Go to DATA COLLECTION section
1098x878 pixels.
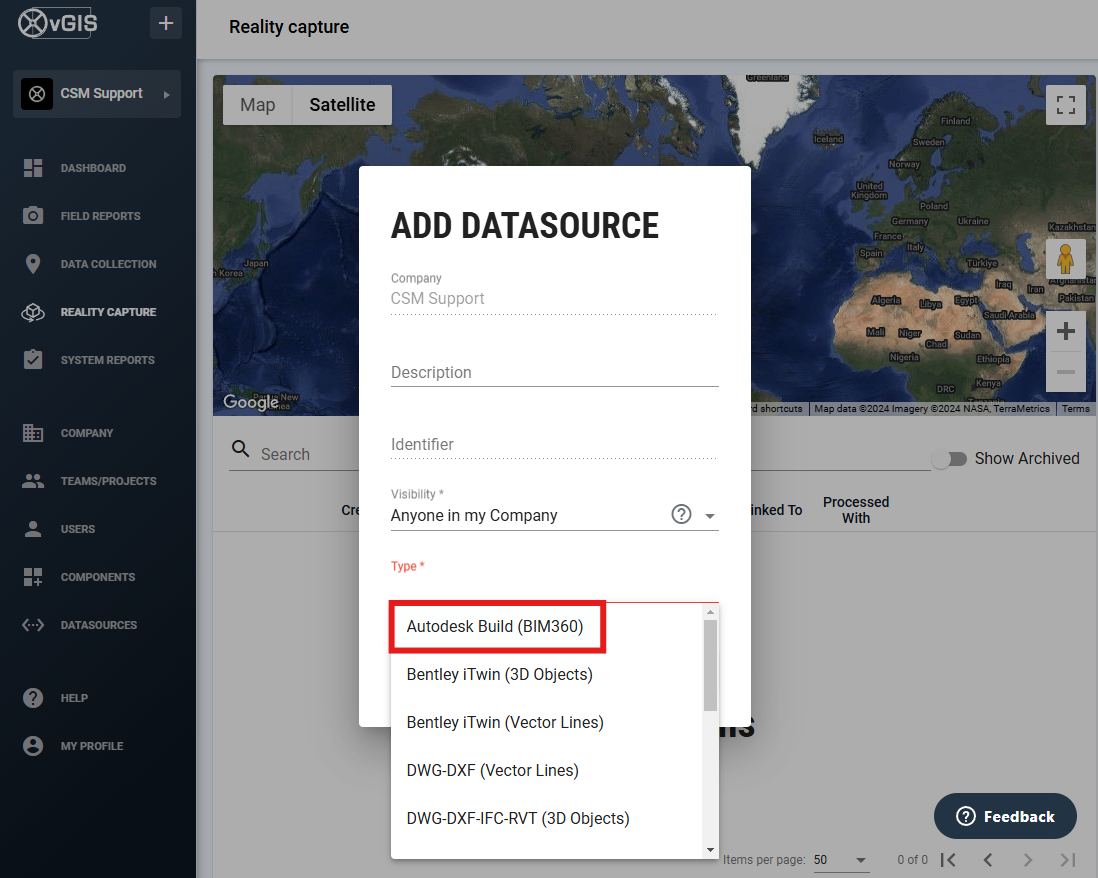[x=109, y=264]
